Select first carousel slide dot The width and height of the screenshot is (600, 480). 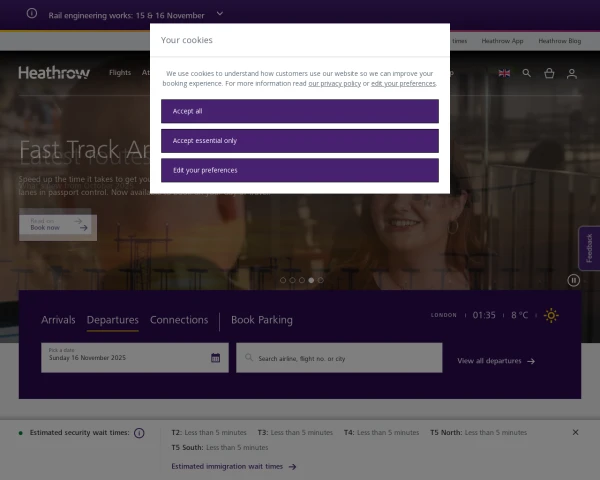pos(283,280)
